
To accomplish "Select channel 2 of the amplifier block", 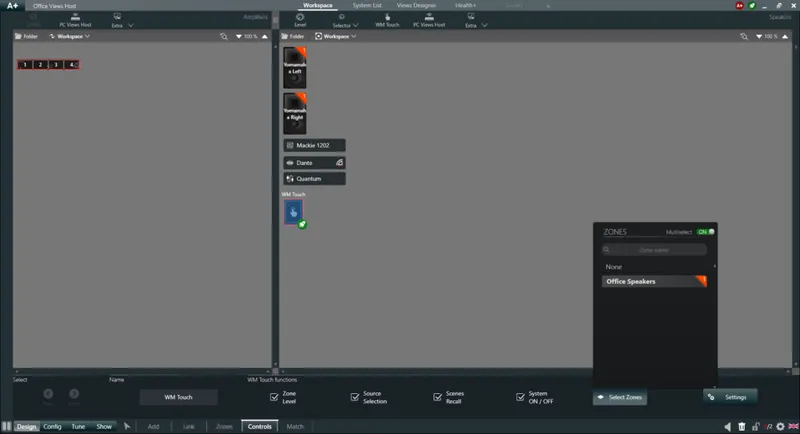I will tap(40, 65).
